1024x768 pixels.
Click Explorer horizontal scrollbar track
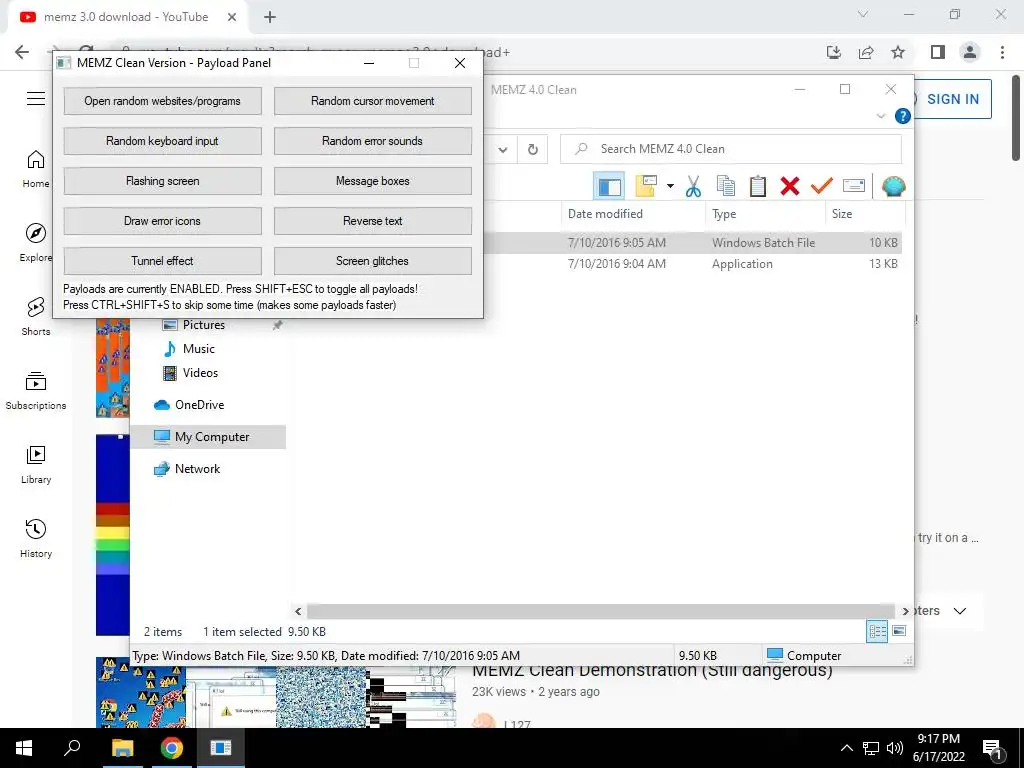coord(600,611)
